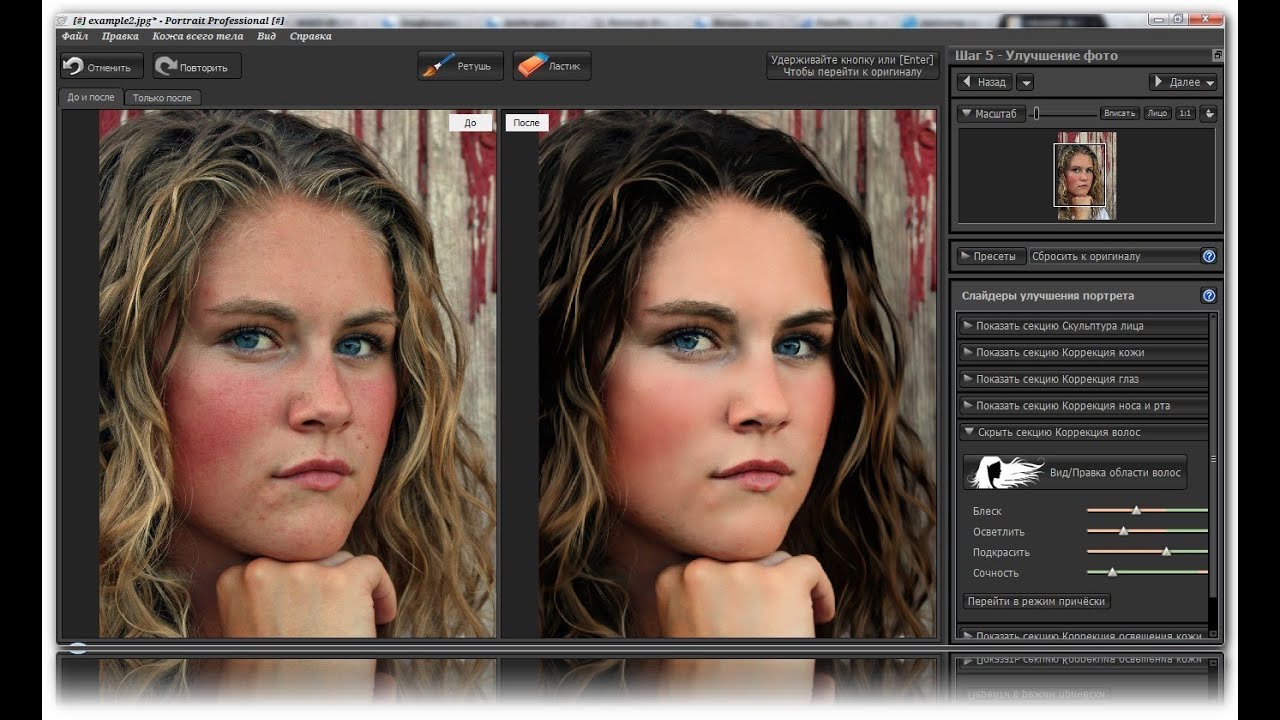Redo the edit with Повторить
The height and width of the screenshot is (720, 1280).
196,67
